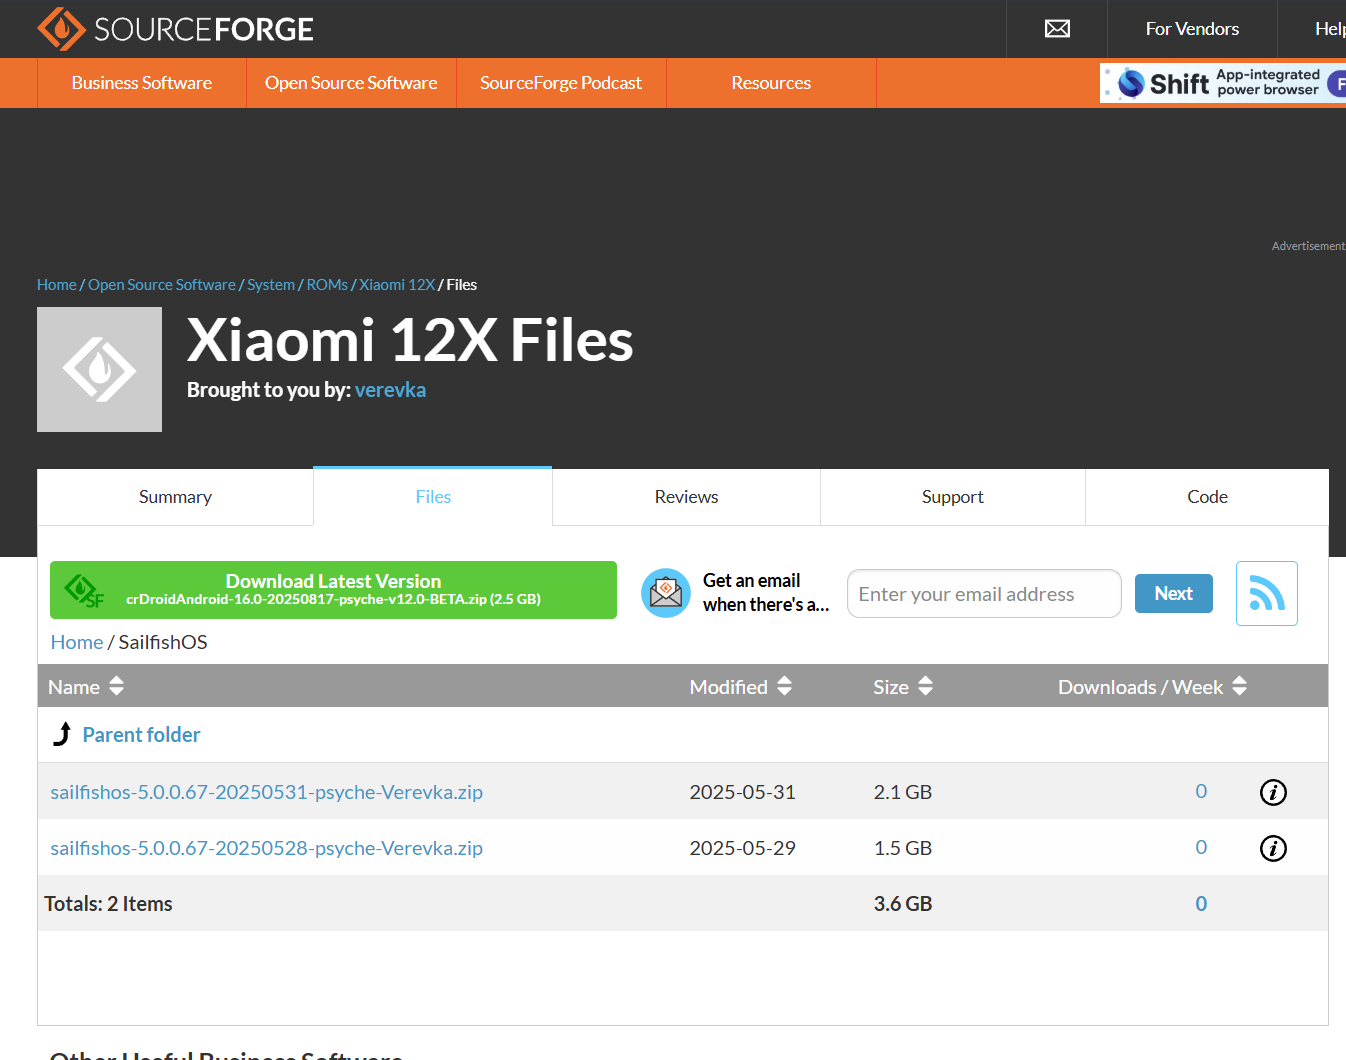Click Parent folder up-arrow icon
The height and width of the screenshot is (1060, 1346).
click(62, 734)
